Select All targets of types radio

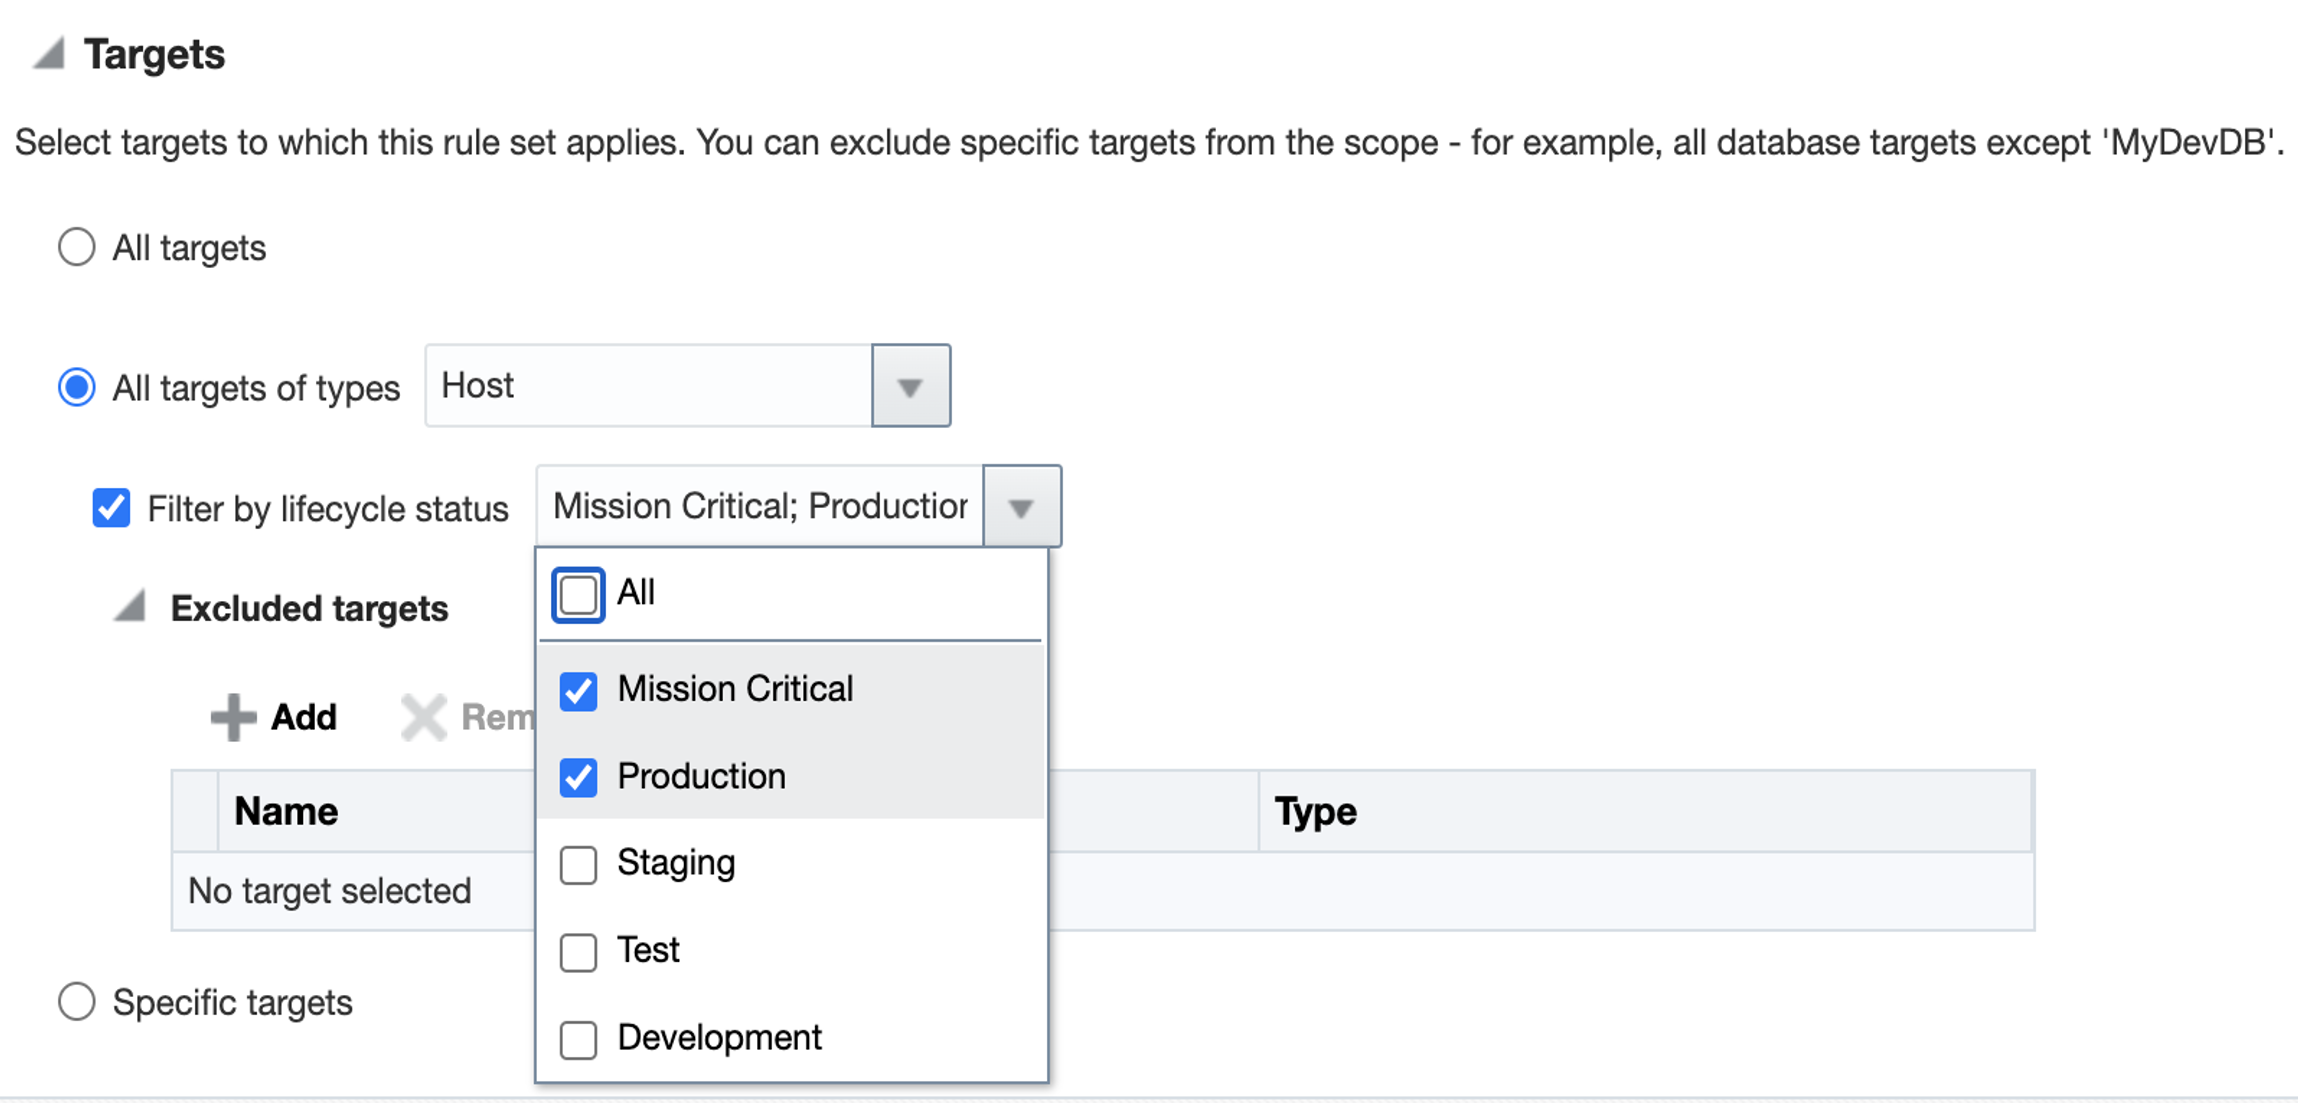(77, 387)
